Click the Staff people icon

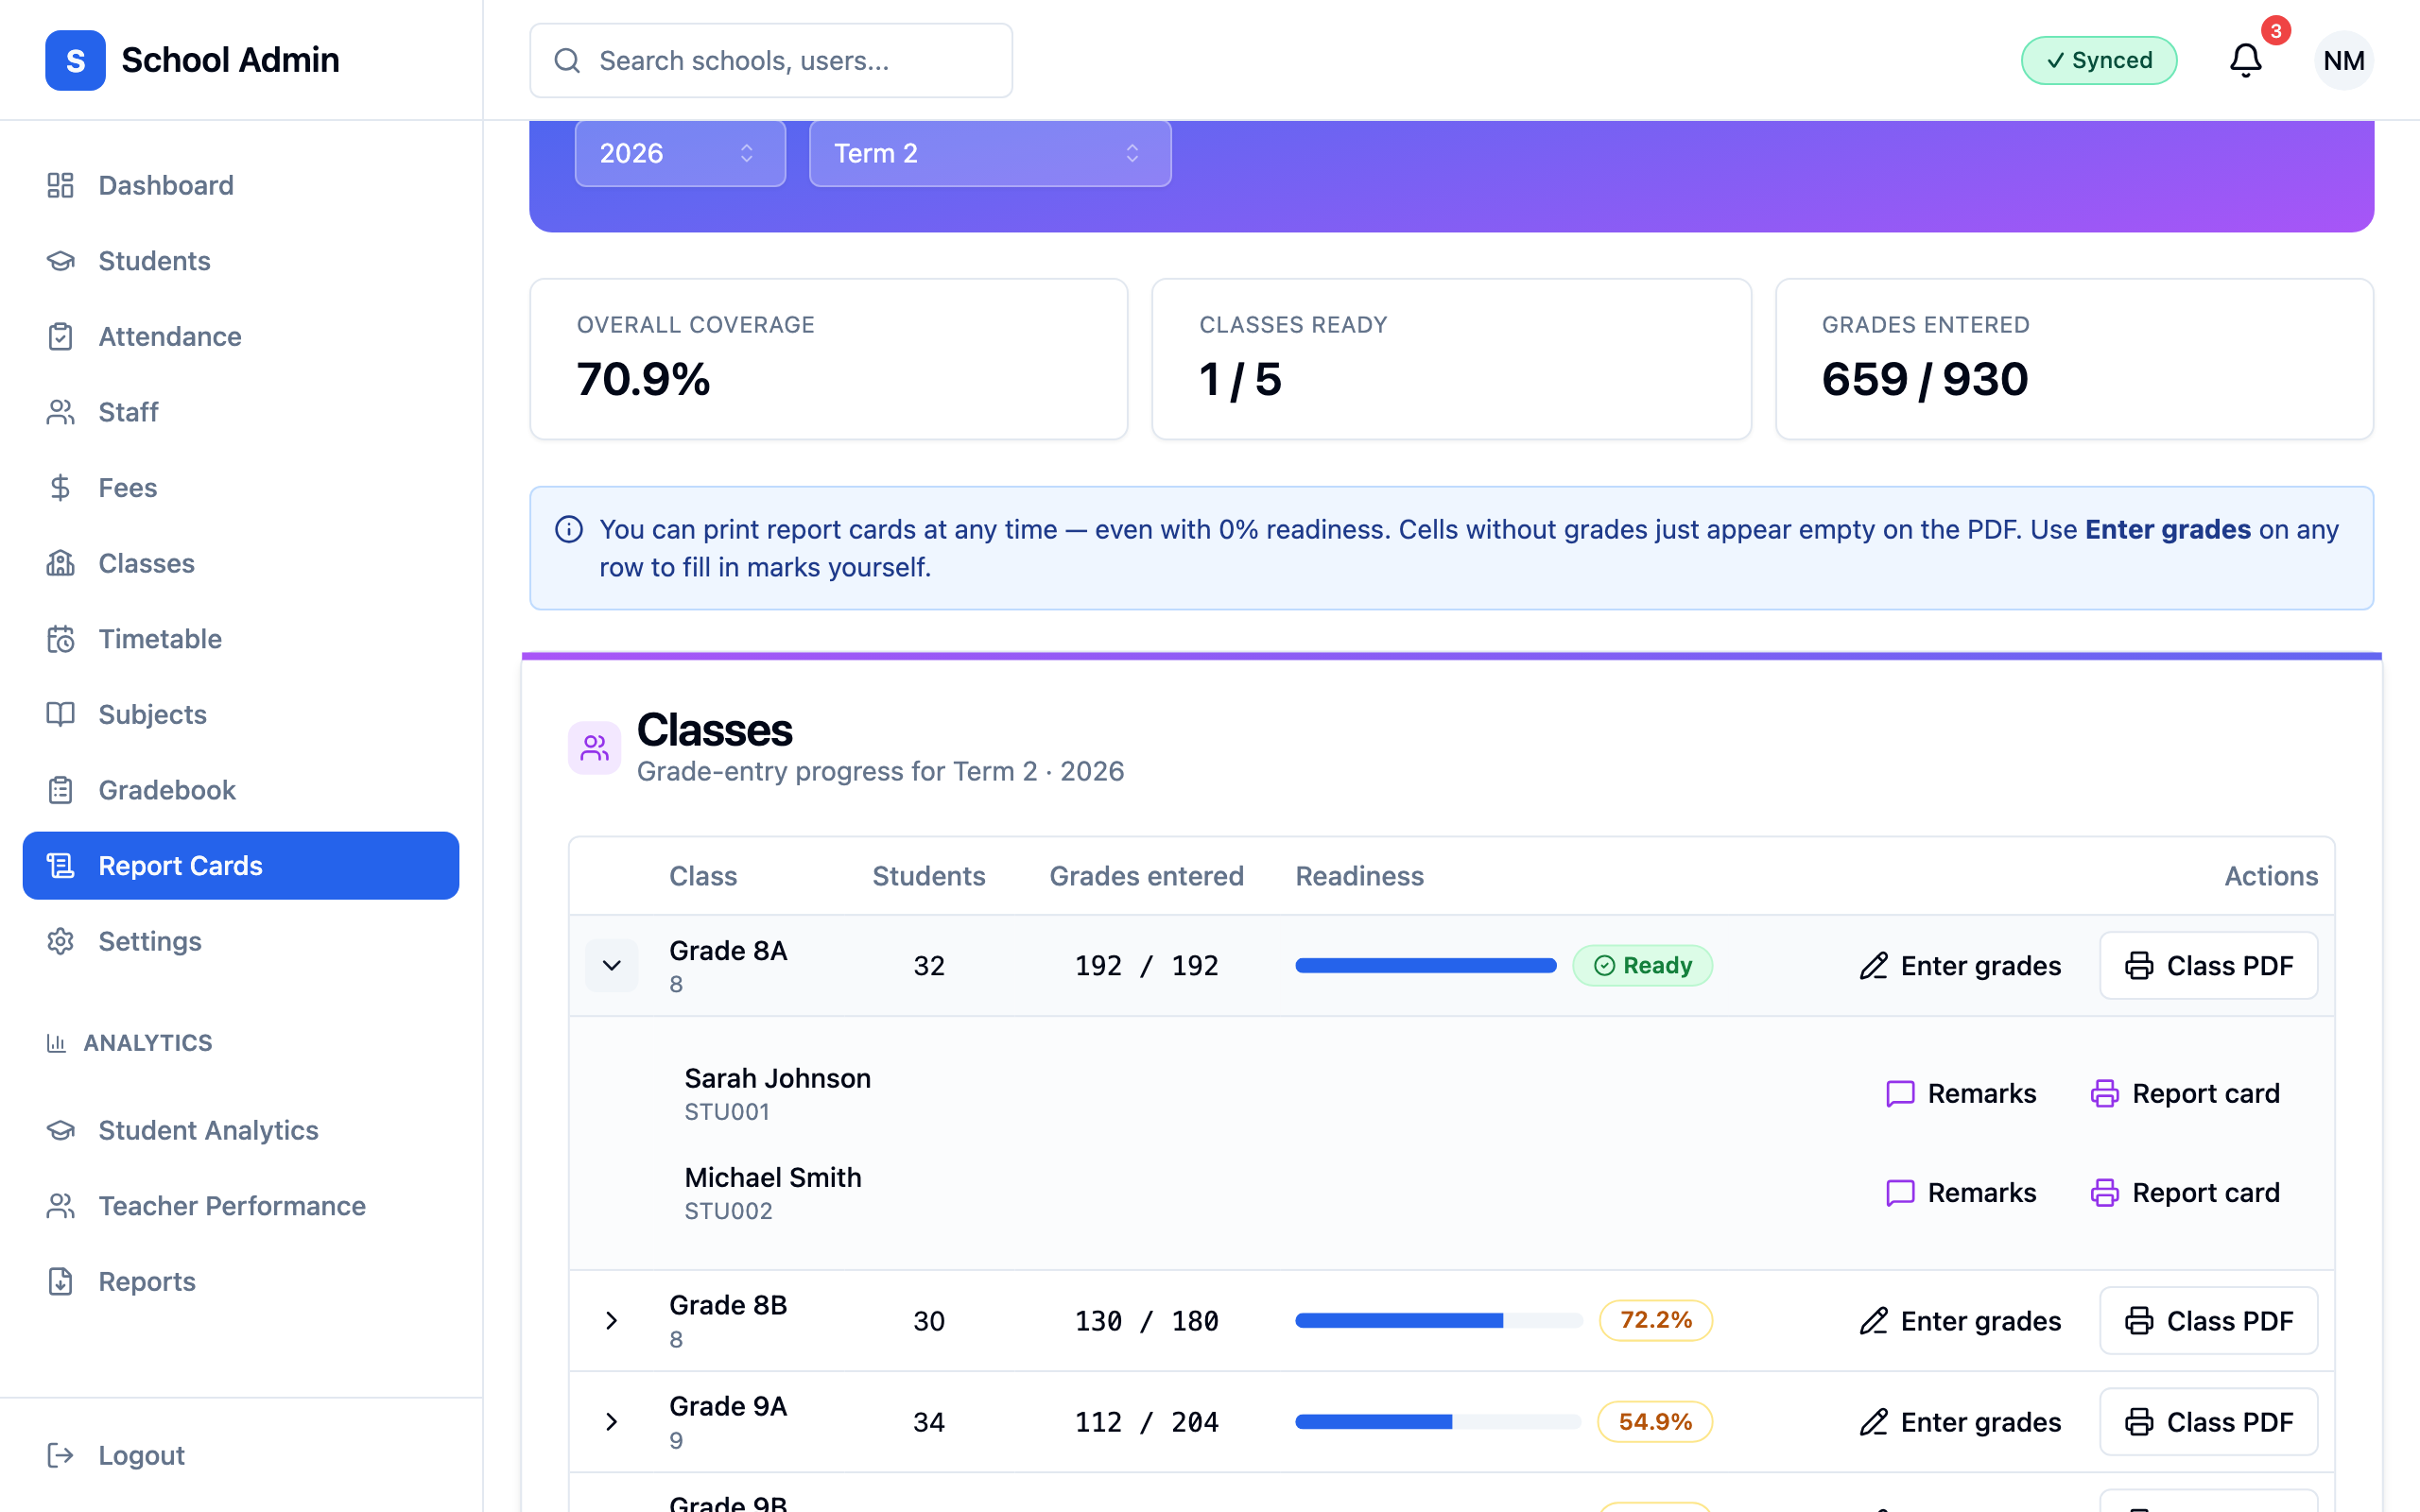point(60,412)
